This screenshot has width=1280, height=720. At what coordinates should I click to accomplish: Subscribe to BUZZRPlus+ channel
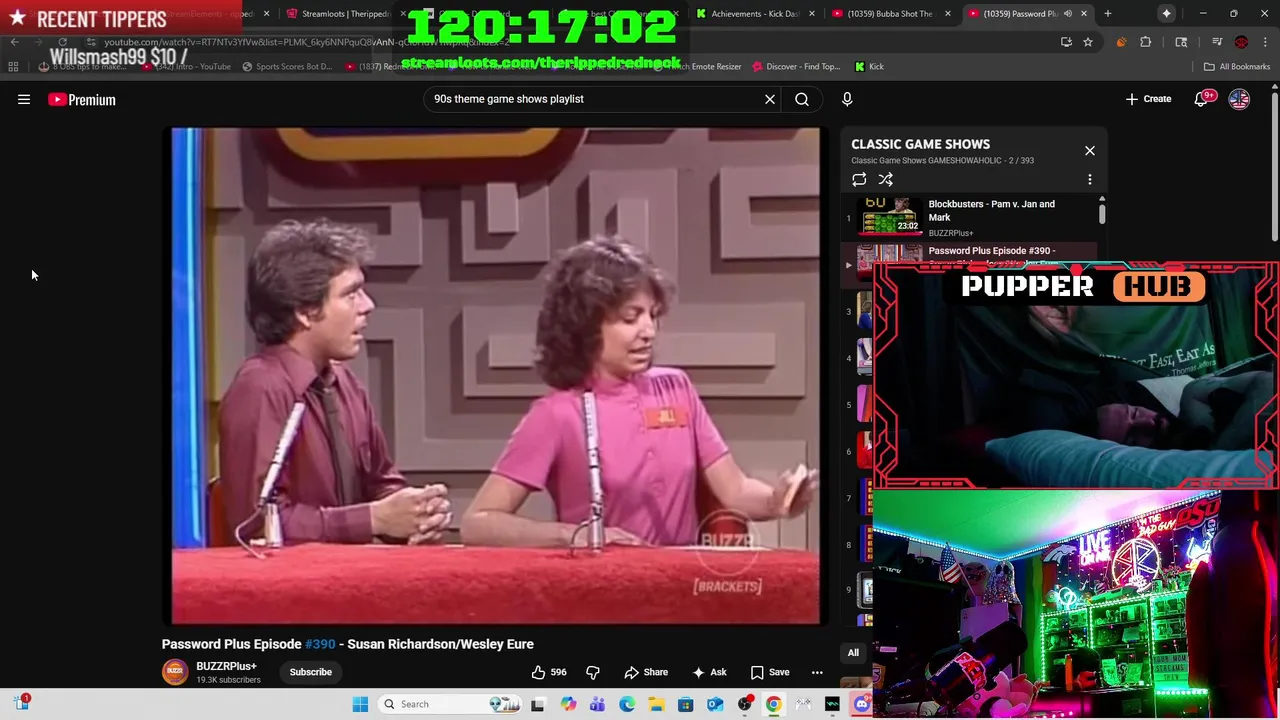click(x=311, y=672)
